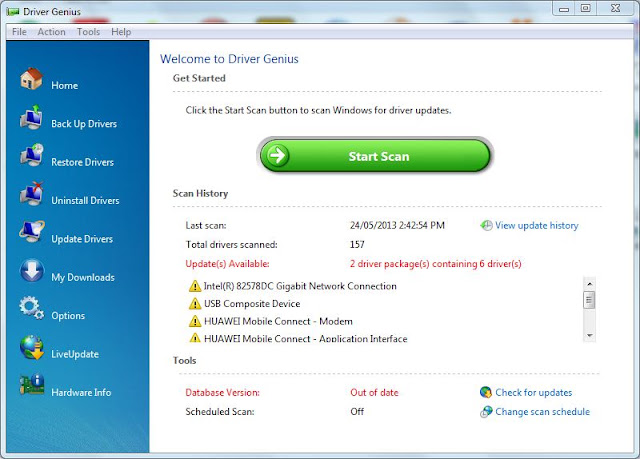Click the My Downloads arrow icon
640x459 pixels.
pos(31,270)
